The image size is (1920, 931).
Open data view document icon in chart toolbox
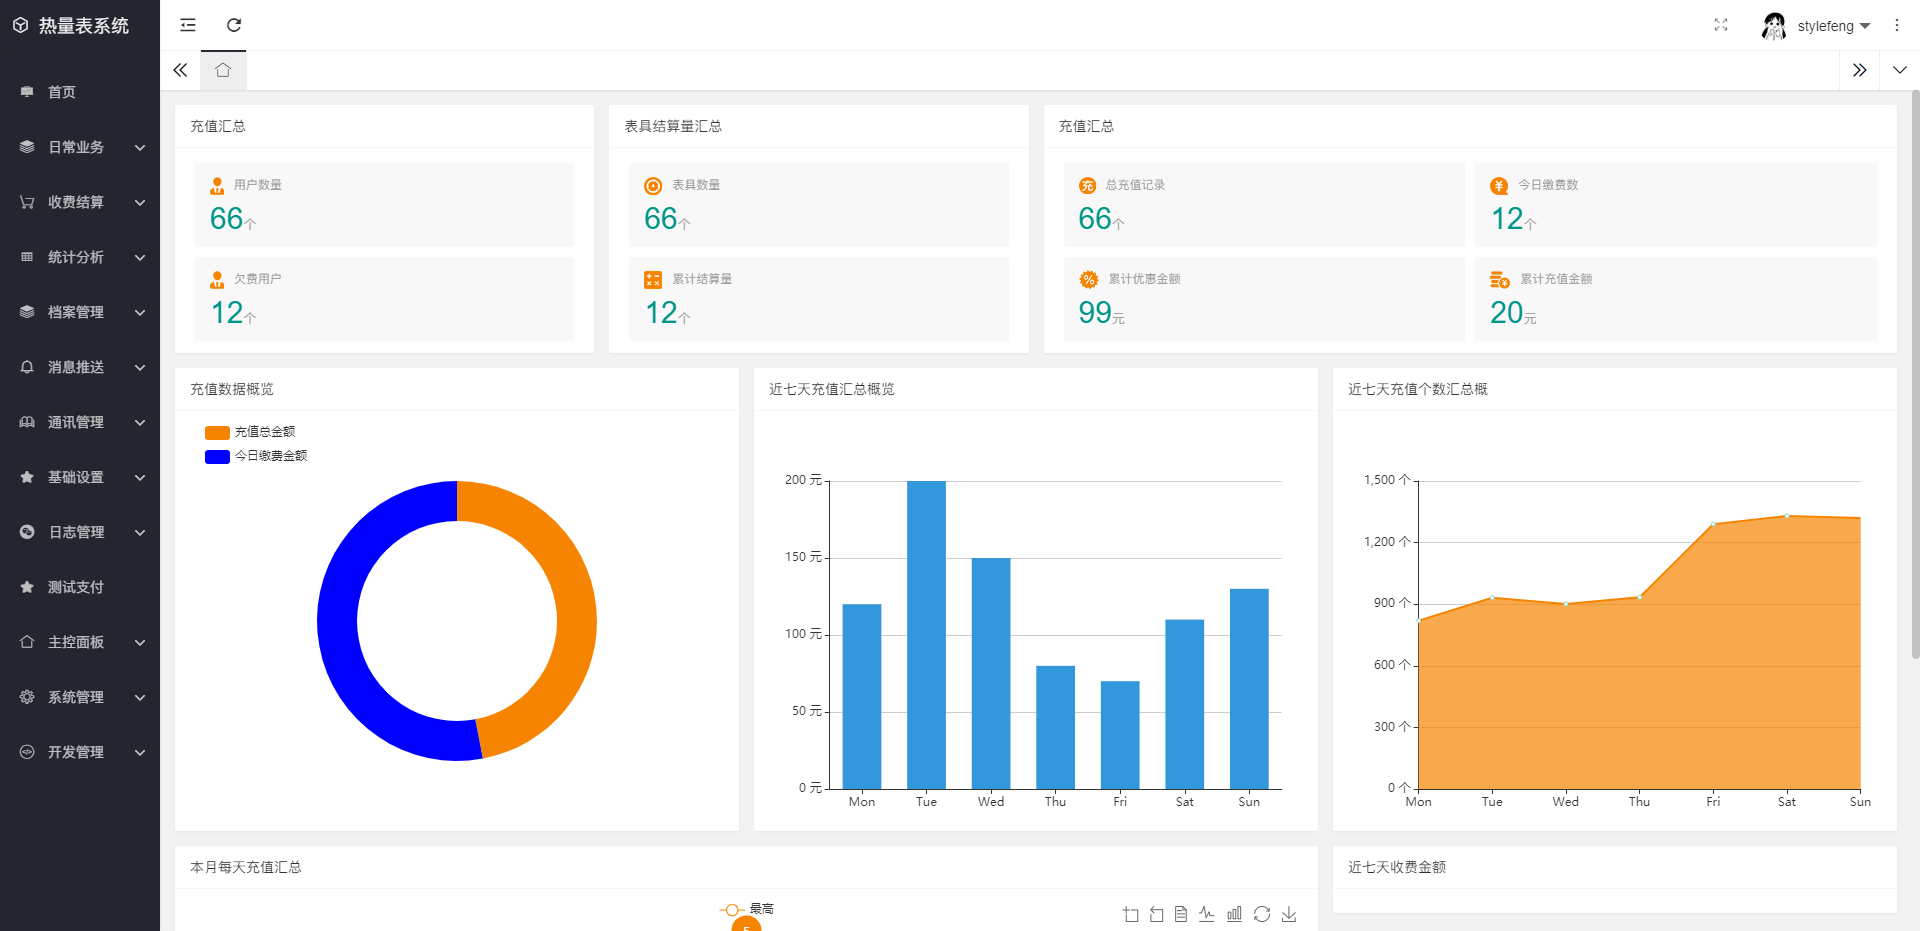(x=1181, y=914)
